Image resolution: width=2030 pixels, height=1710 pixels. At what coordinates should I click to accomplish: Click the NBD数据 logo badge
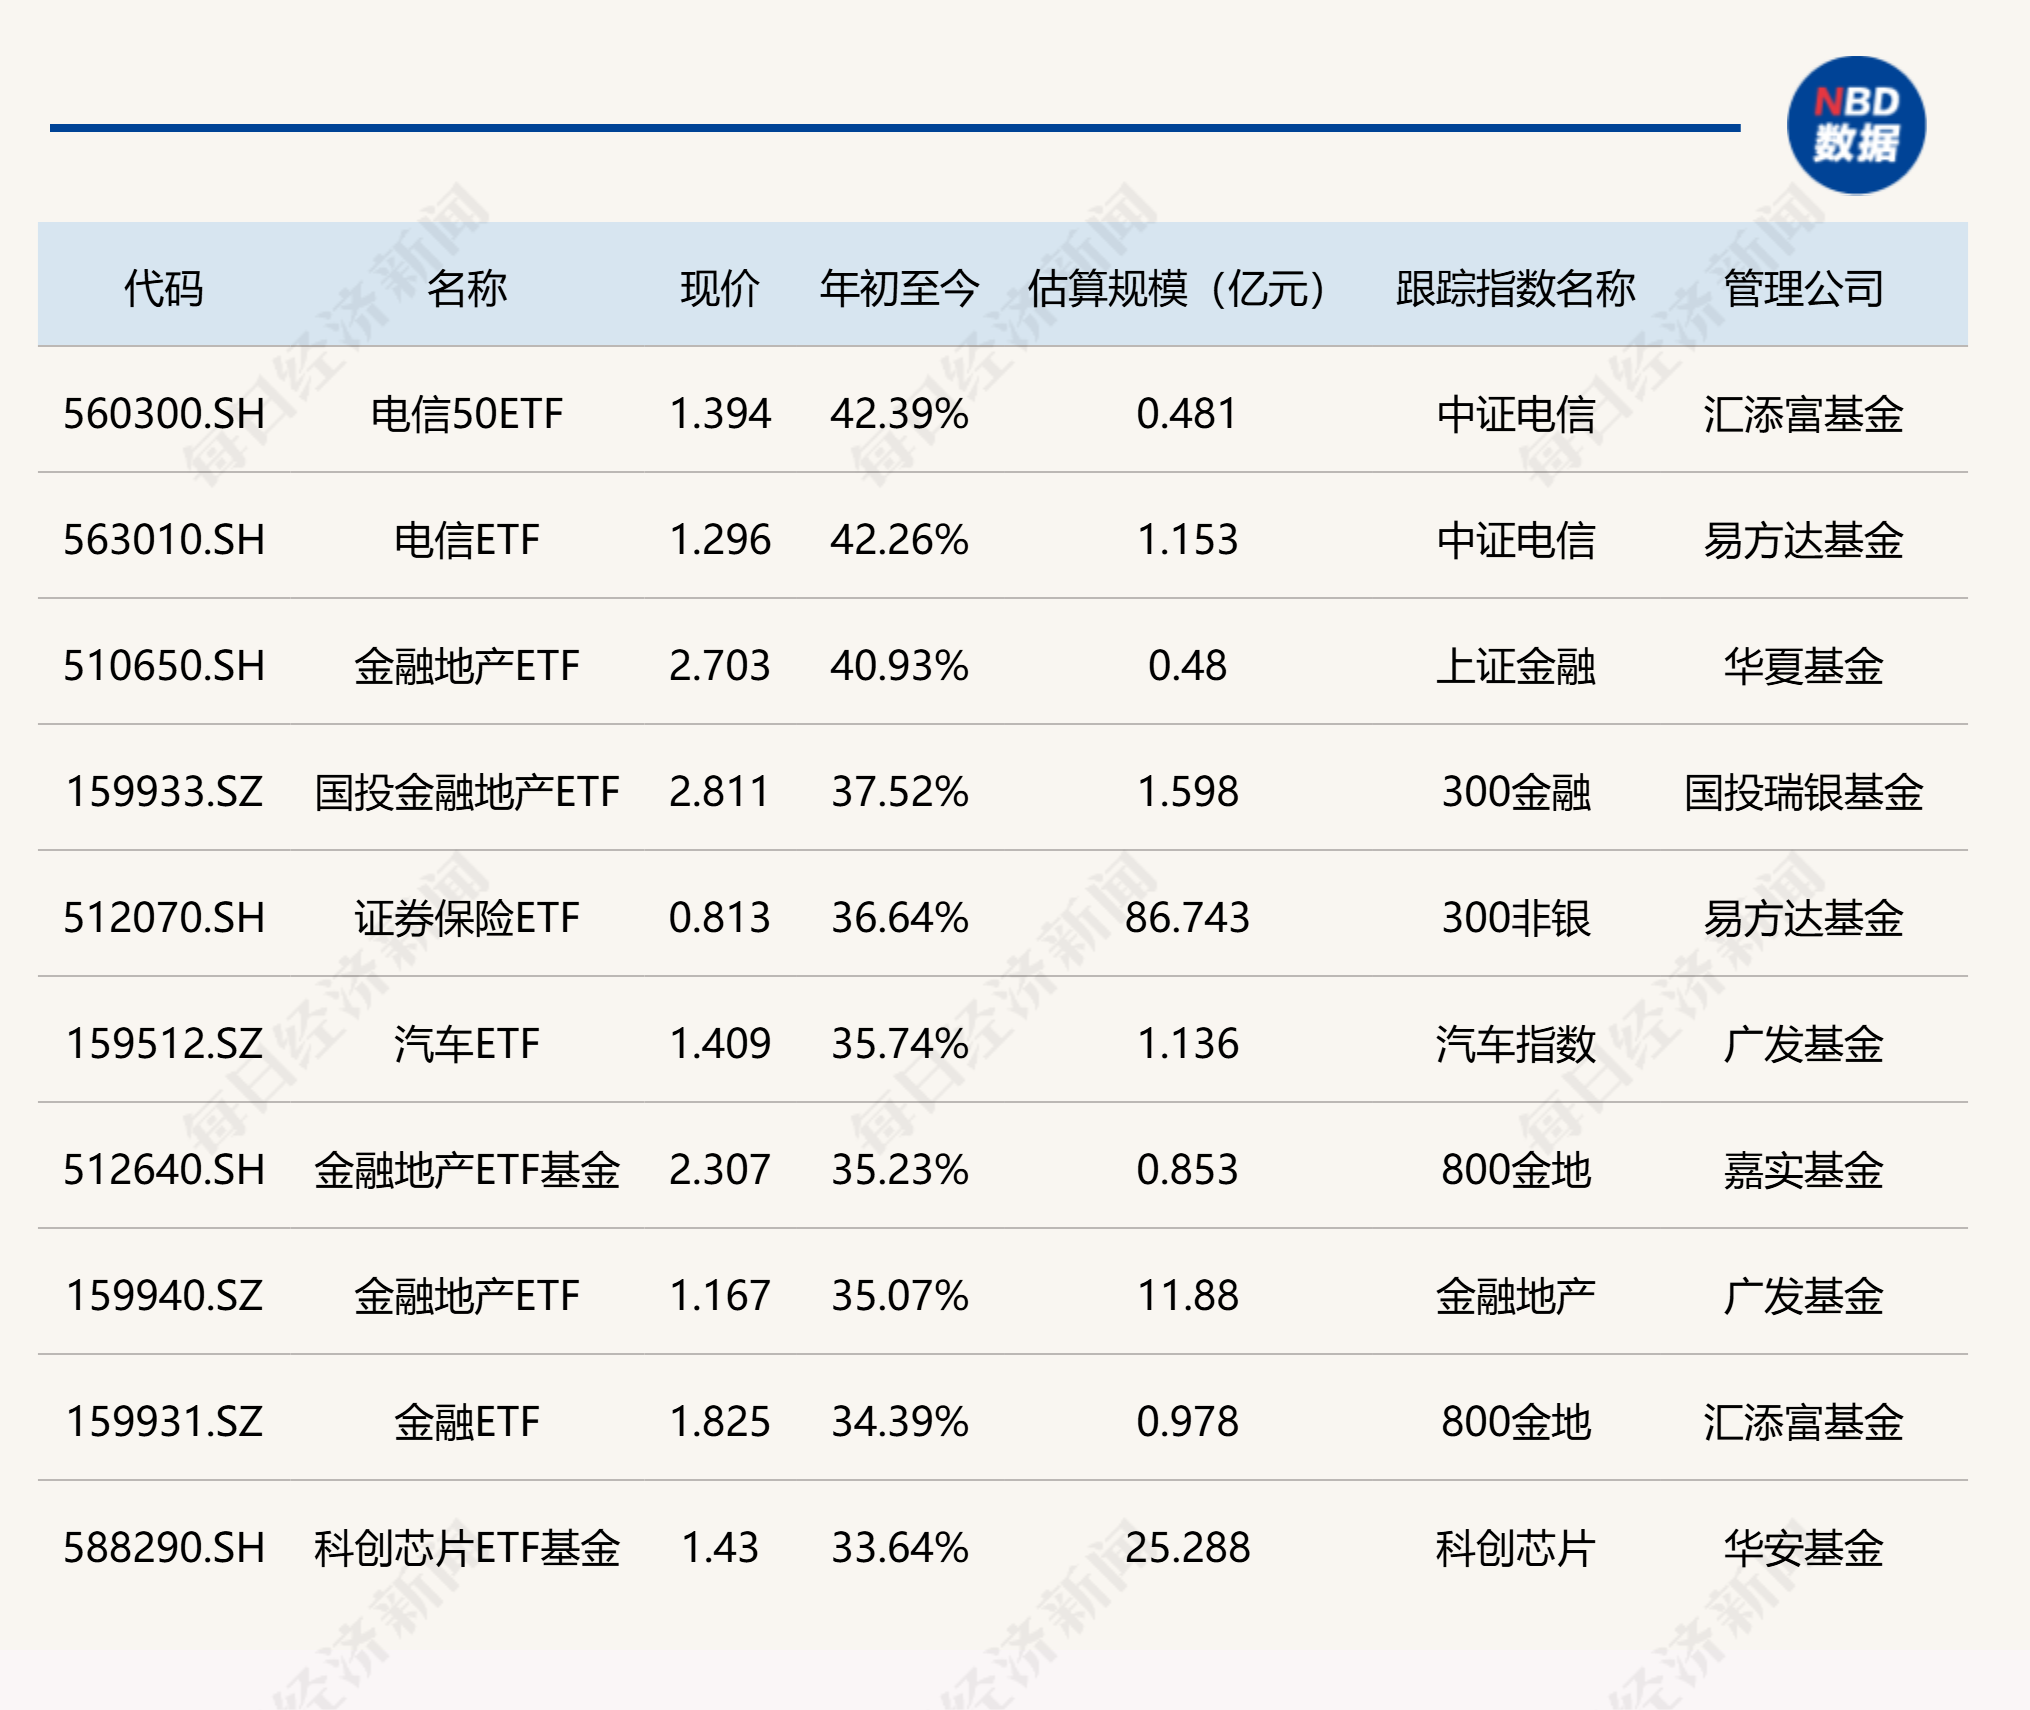coord(1856,126)
